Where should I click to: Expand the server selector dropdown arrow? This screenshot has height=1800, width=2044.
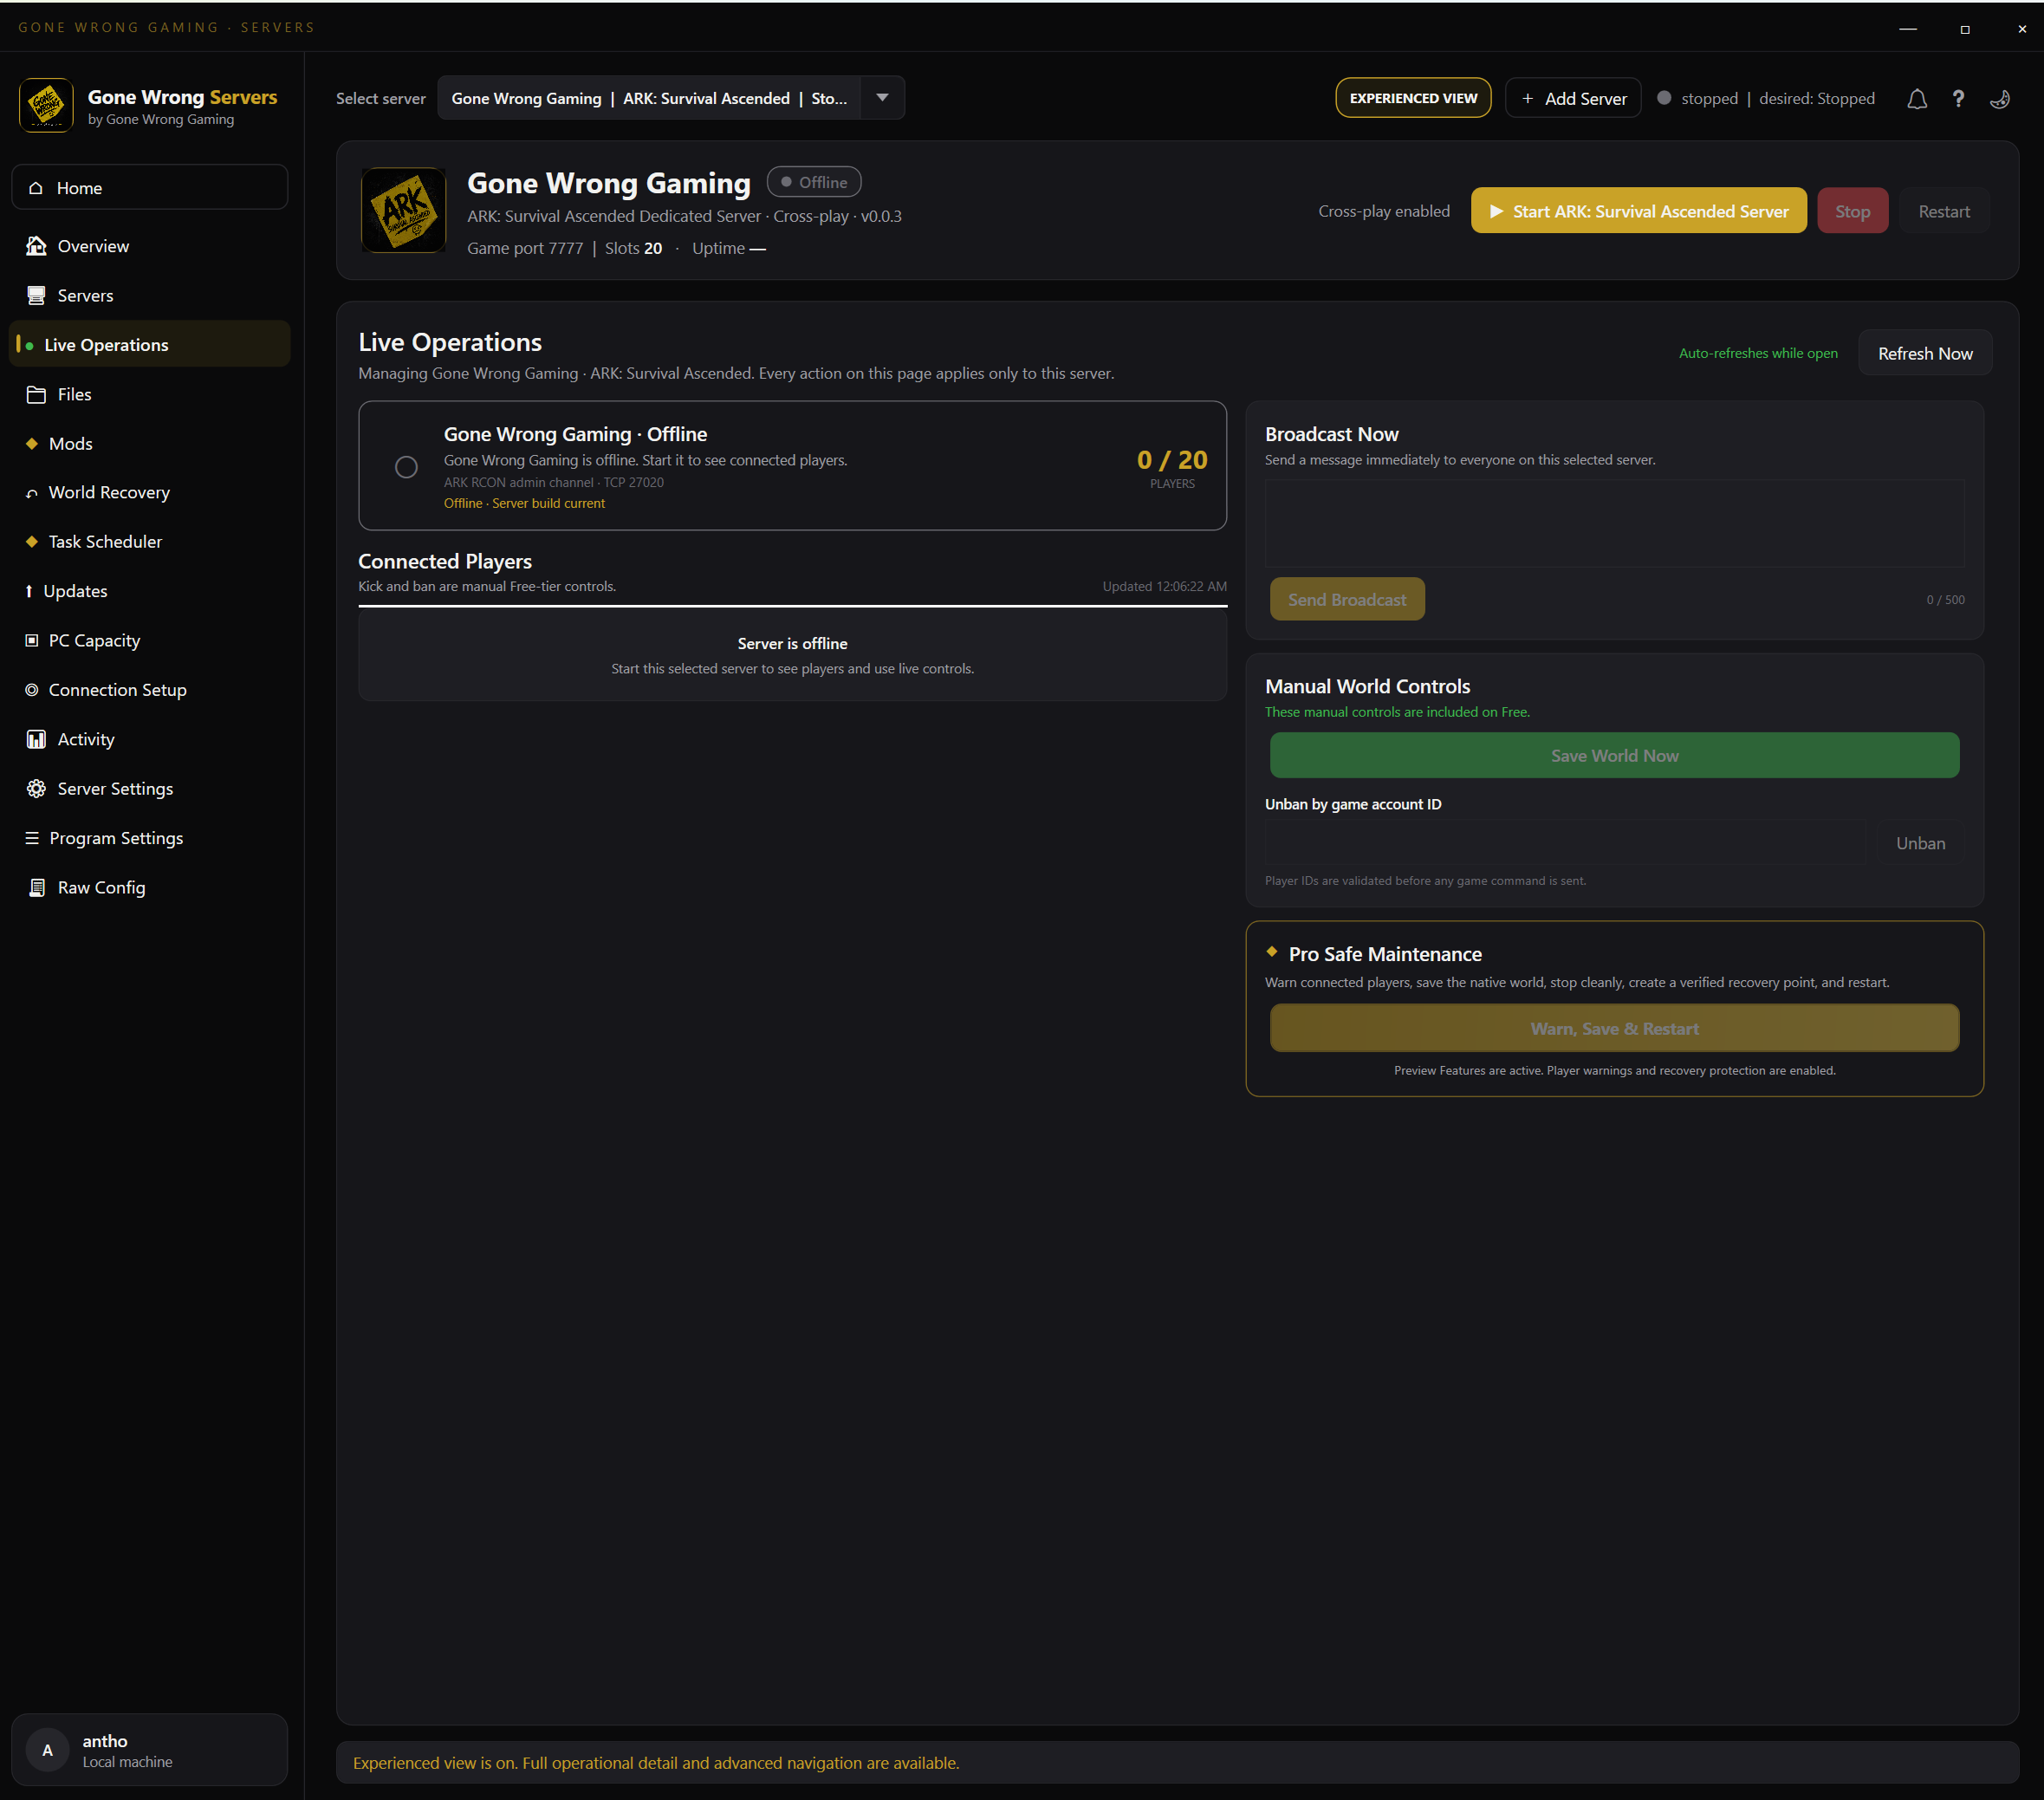[x=882, y=98]
